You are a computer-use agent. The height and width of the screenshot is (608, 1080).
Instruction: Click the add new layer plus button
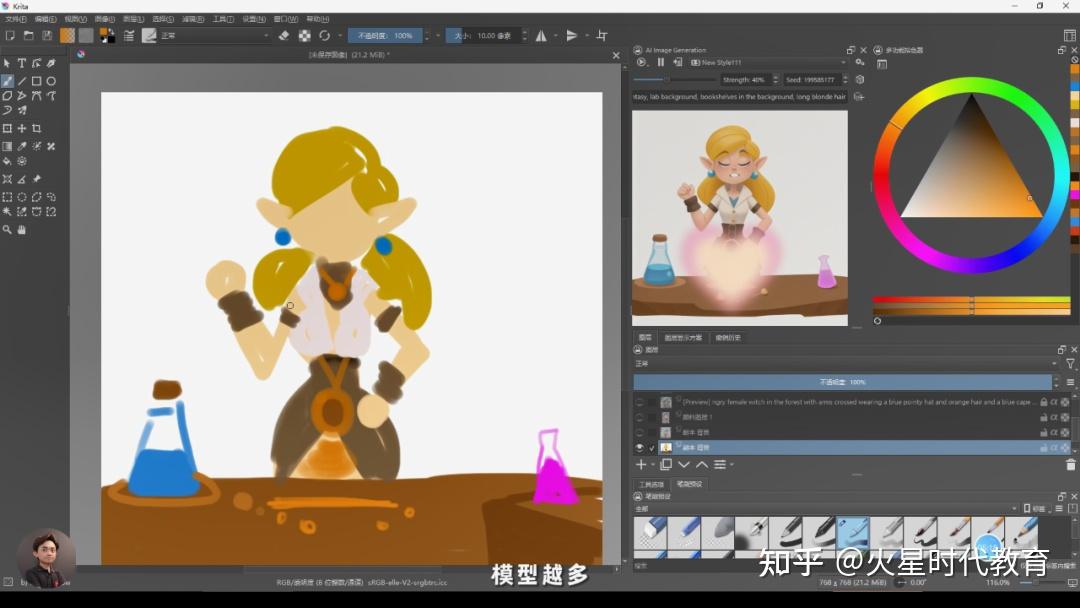639,465
